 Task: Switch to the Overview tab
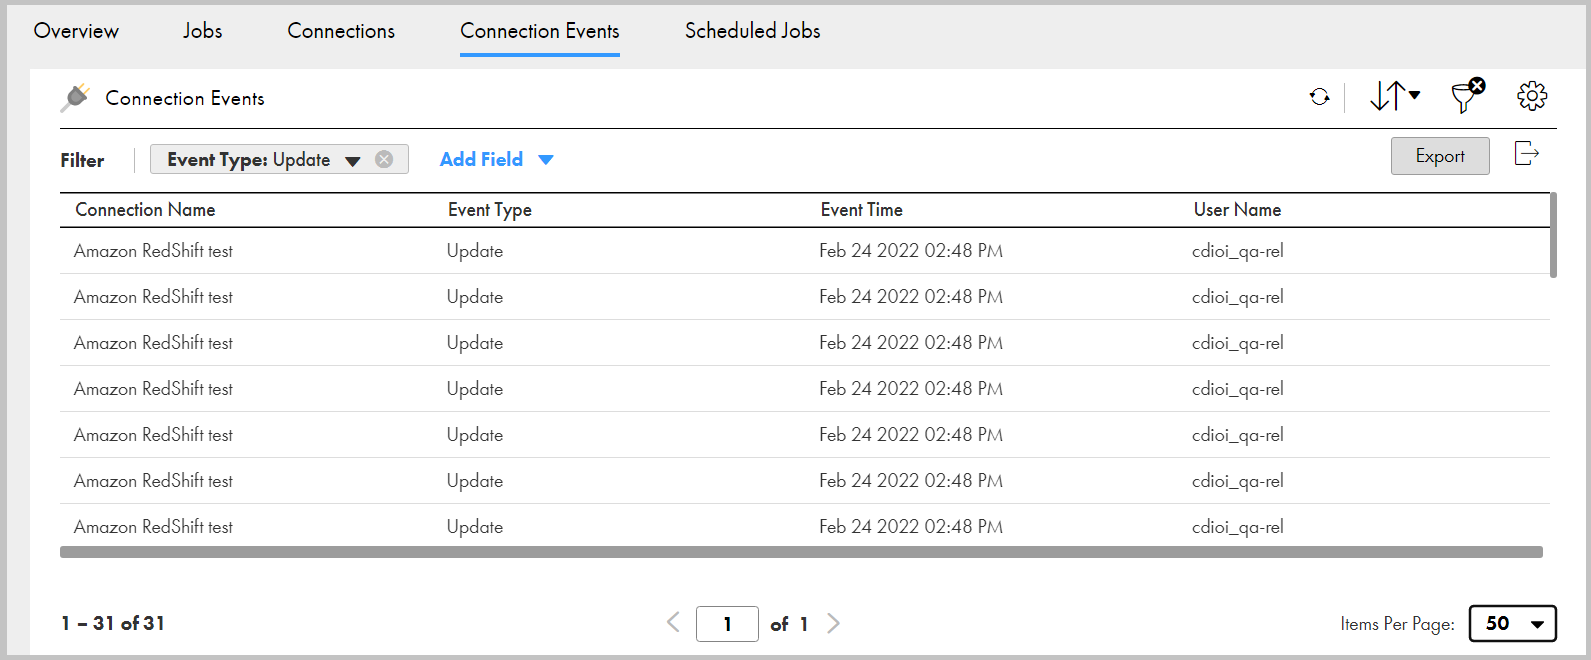click(x=76, y=31)
